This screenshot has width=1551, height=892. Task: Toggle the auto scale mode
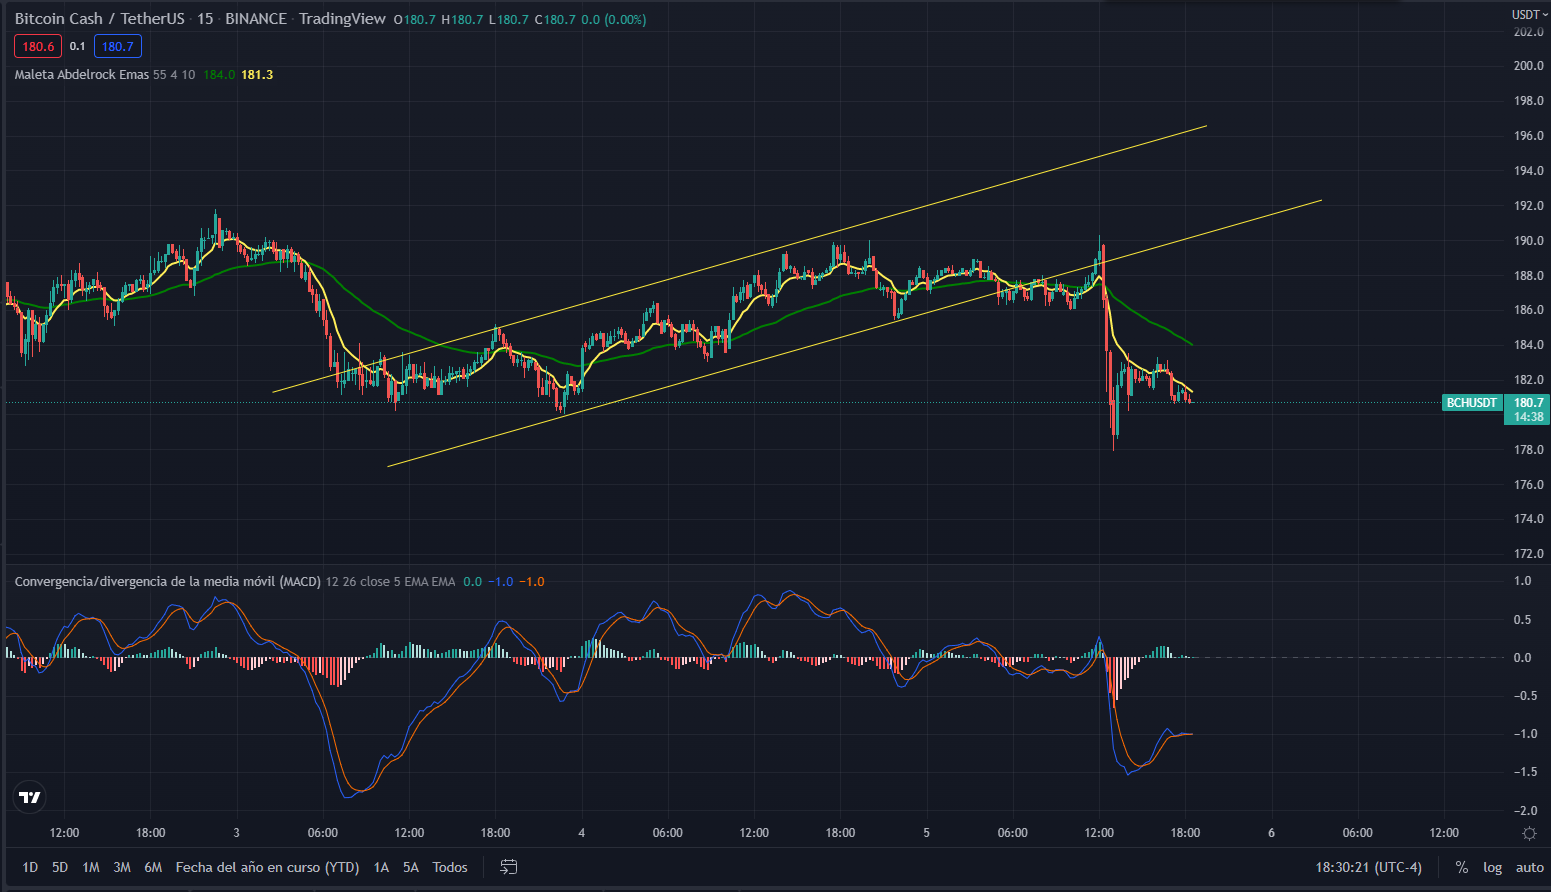pos(1530,867)
